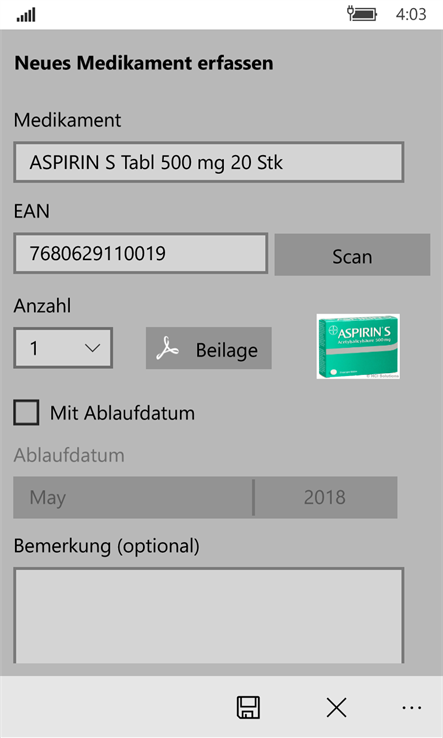This screenshot has width=443, height=738.
Task: Click into the Medikament name field
Action: click(209, 162)
